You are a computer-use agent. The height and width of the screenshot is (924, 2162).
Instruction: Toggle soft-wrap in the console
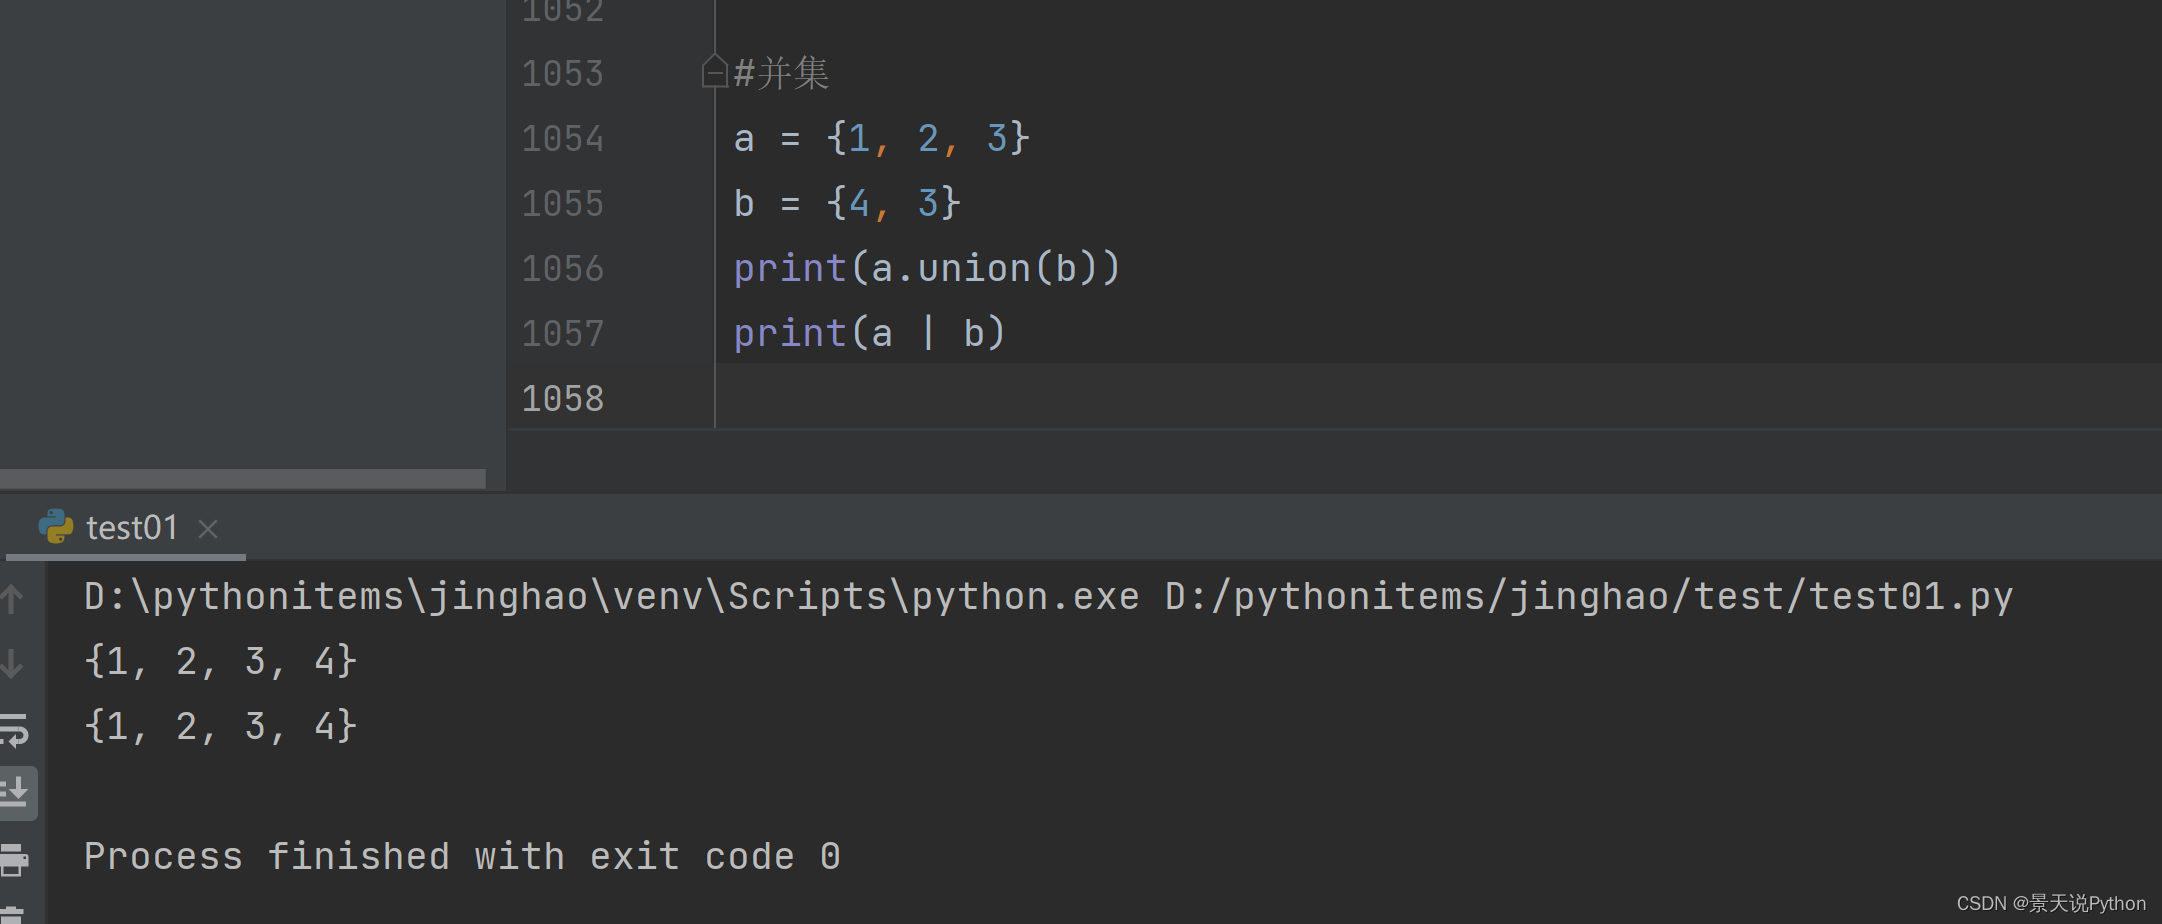coord(14,730)
